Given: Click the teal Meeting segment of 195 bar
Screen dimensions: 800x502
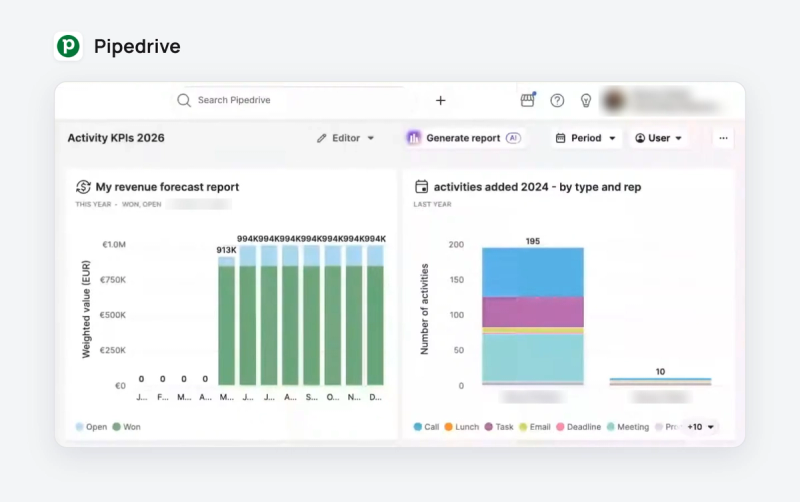Looking at the screenshot, I should coord(533,358).
